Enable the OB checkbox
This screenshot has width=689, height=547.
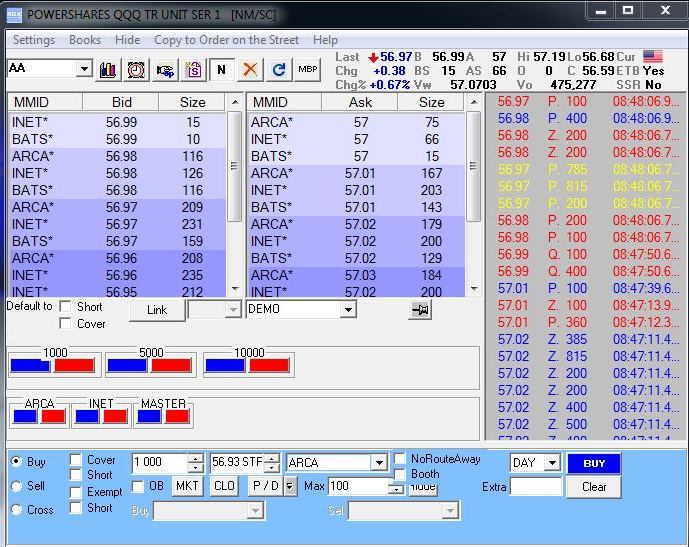138,486
